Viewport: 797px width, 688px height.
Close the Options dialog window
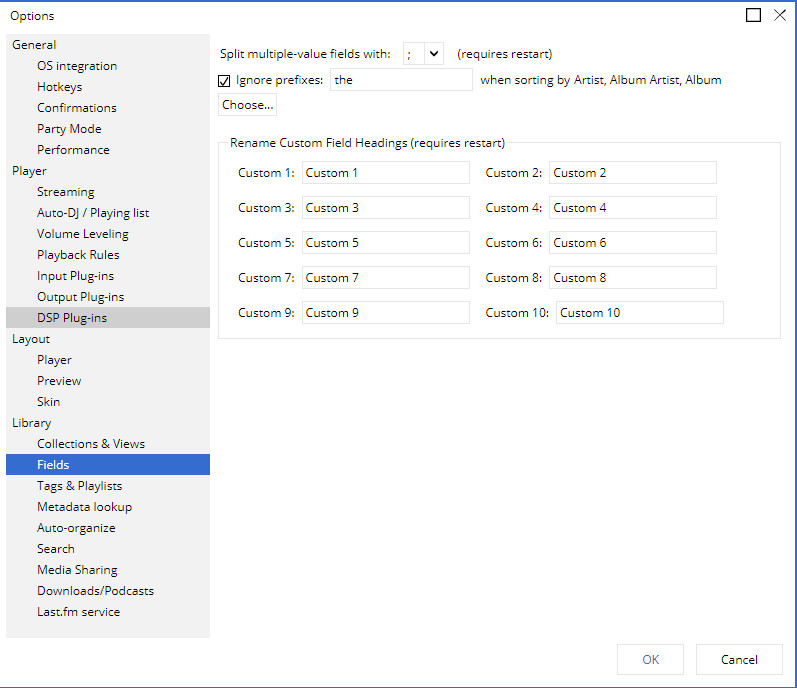click(x=780, y=15)
